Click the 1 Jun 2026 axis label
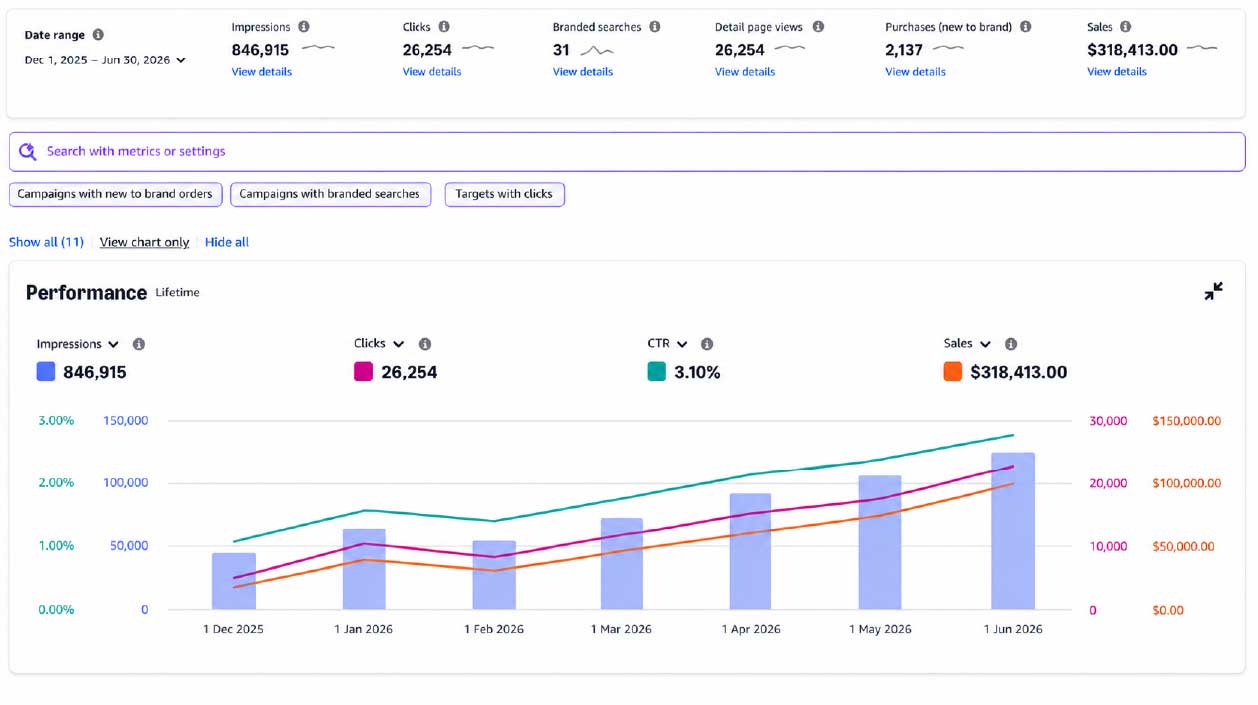Screen dimensions: 1258x705 click(1013, 629)
